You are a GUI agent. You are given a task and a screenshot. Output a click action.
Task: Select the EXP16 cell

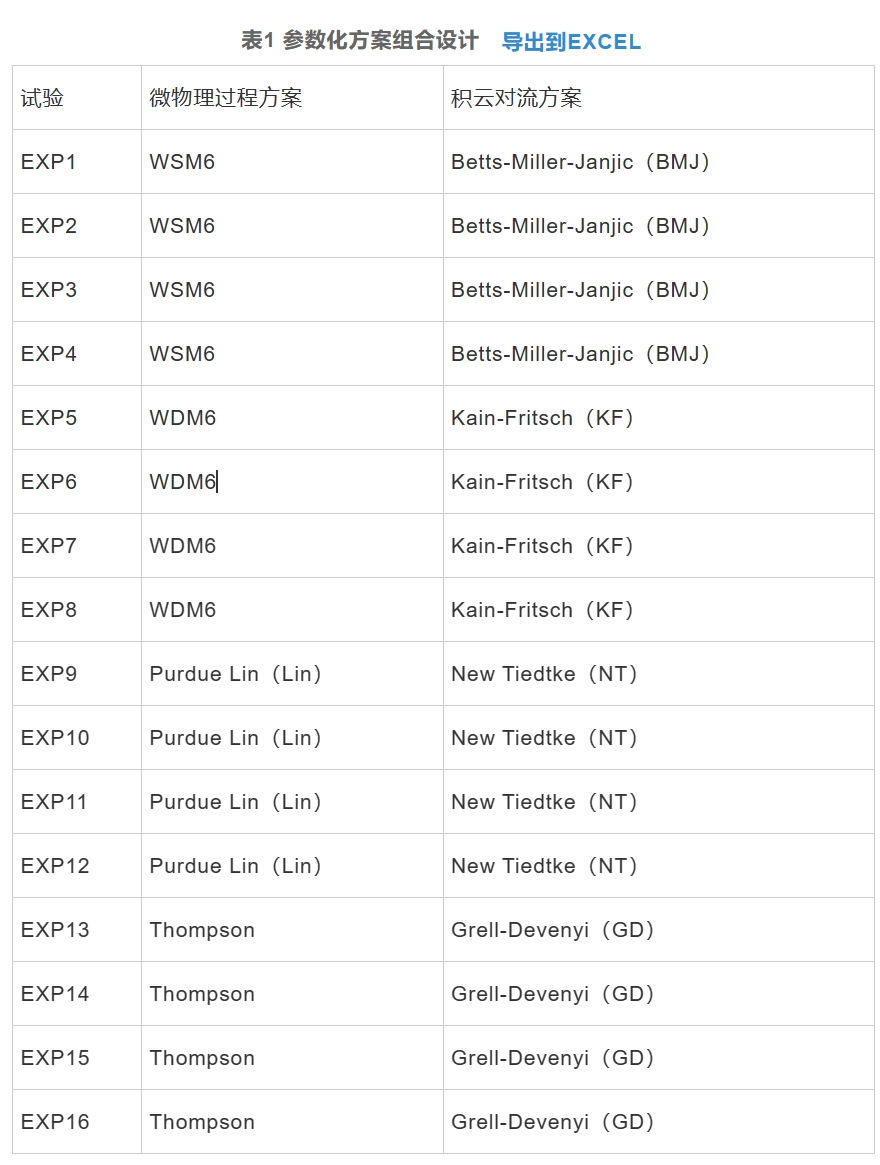[55, 1122]
